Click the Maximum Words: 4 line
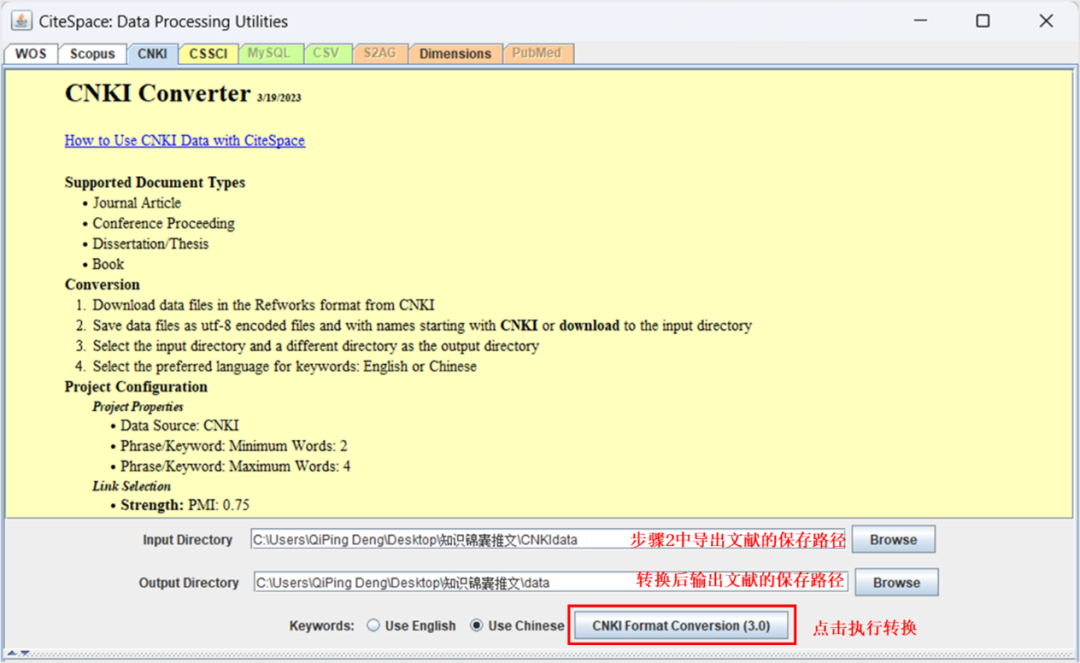This screenshot has width=1080, height=663. pos(235,466)
